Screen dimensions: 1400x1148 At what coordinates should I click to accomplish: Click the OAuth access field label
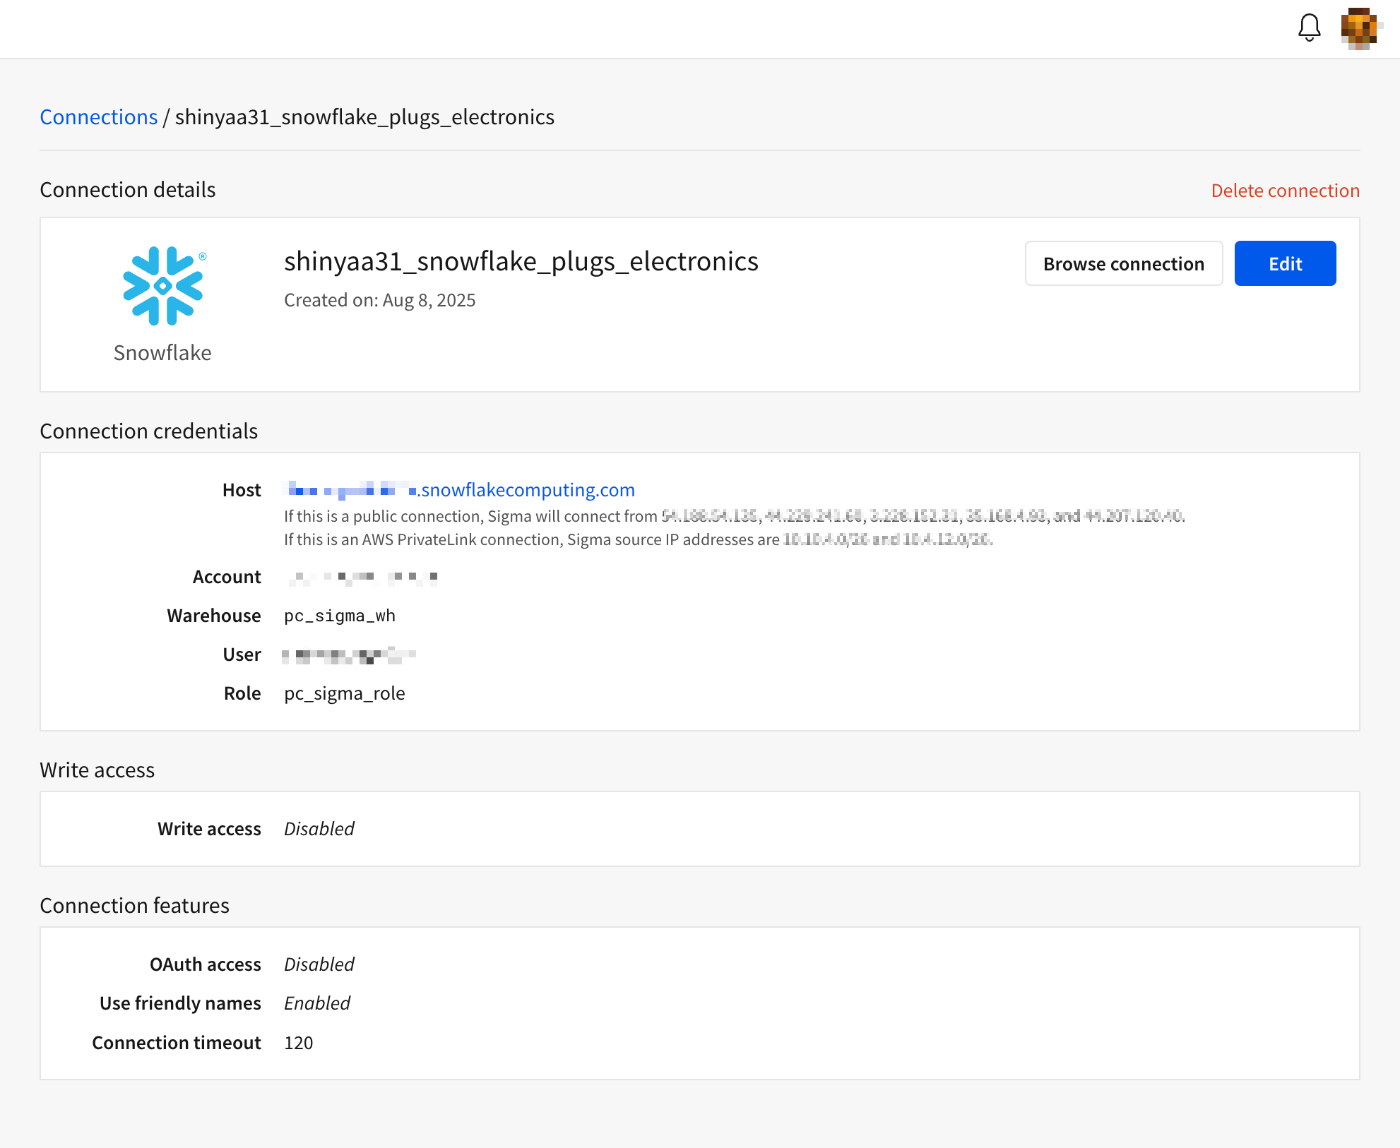205,965
